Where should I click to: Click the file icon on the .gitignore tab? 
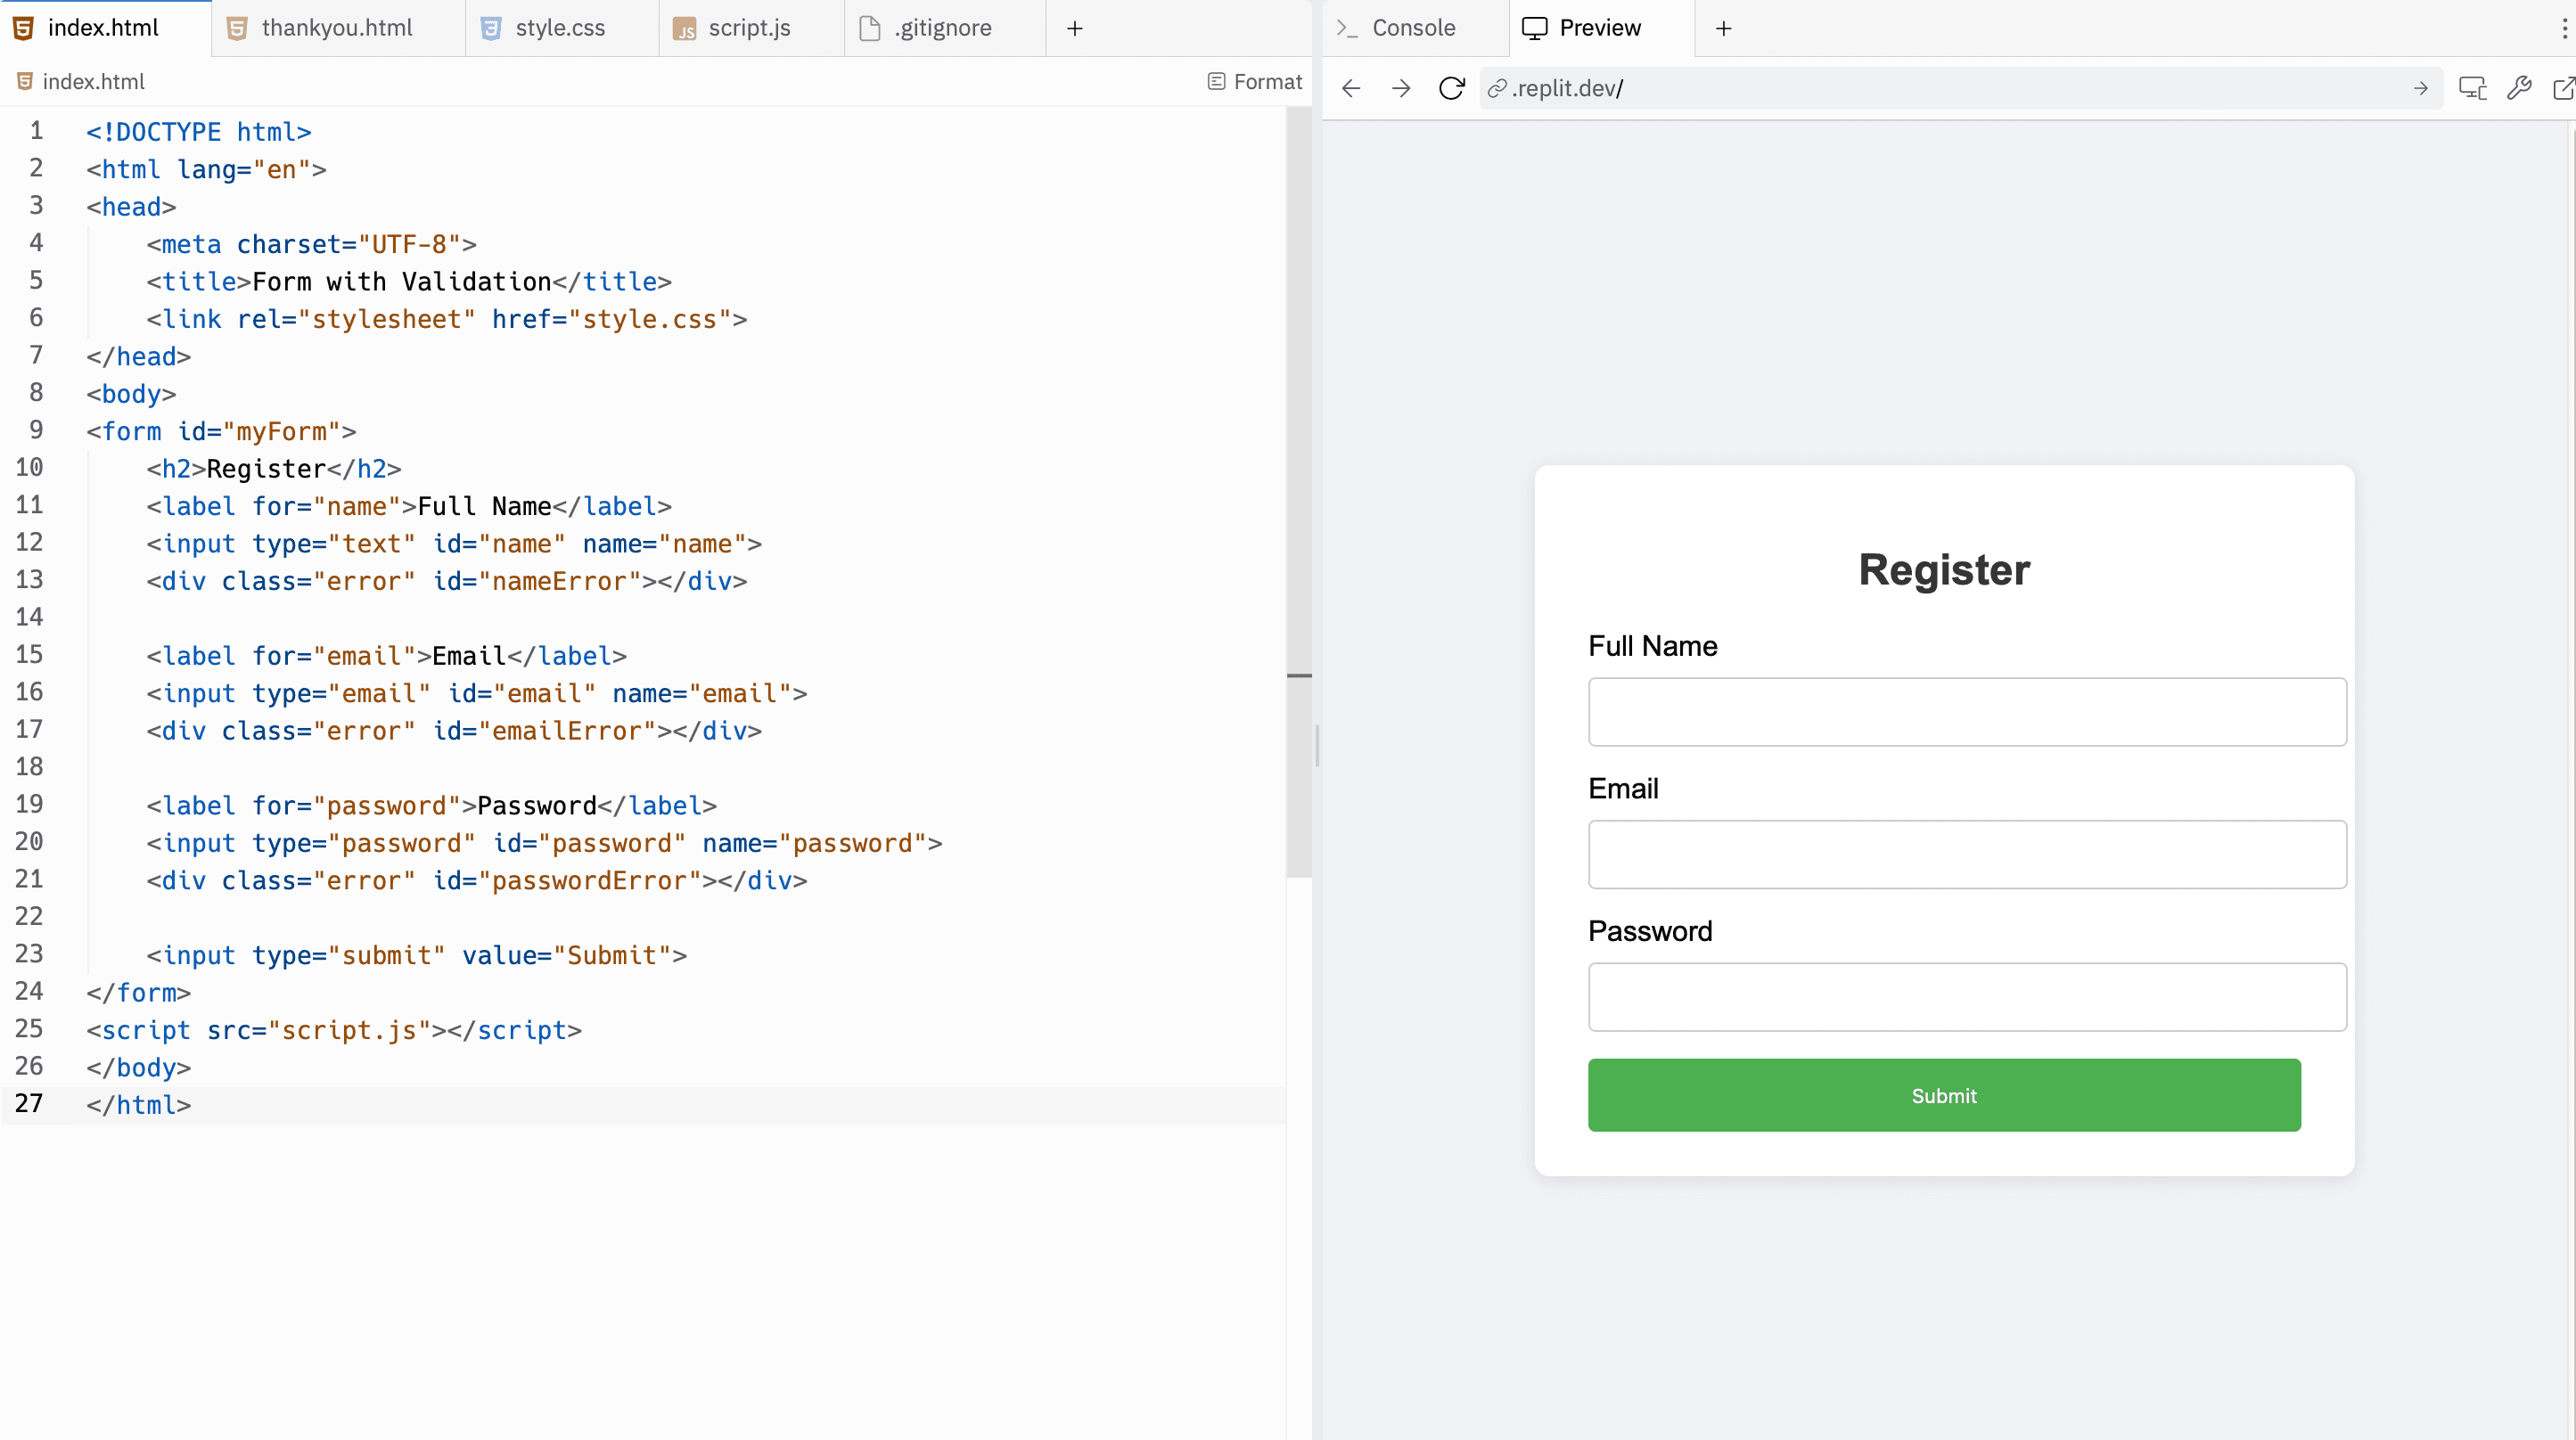(x=870, y=29)
